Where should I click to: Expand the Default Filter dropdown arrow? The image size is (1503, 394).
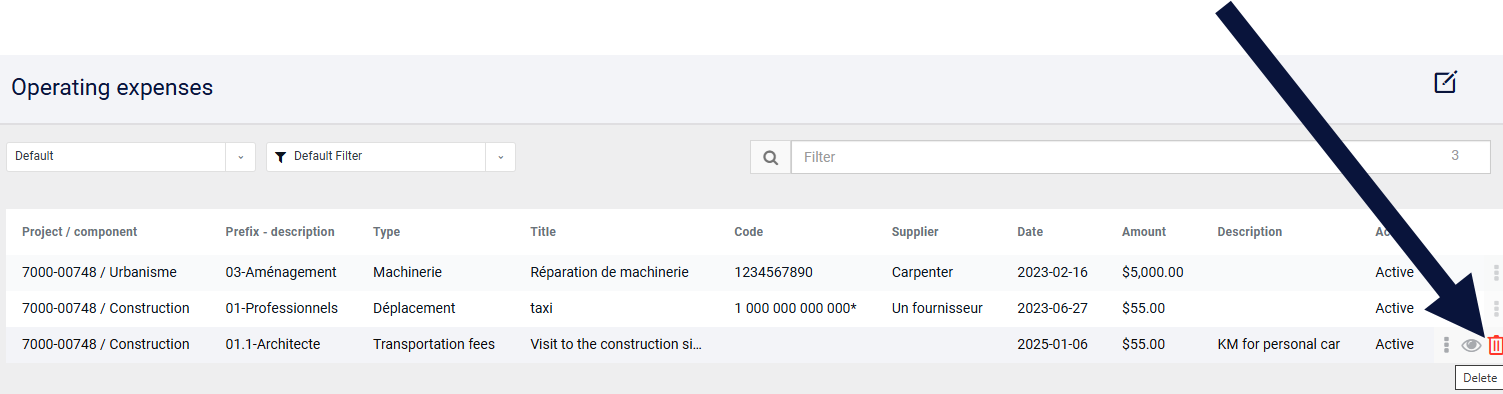pyautogui.click(x=500, y=157)
